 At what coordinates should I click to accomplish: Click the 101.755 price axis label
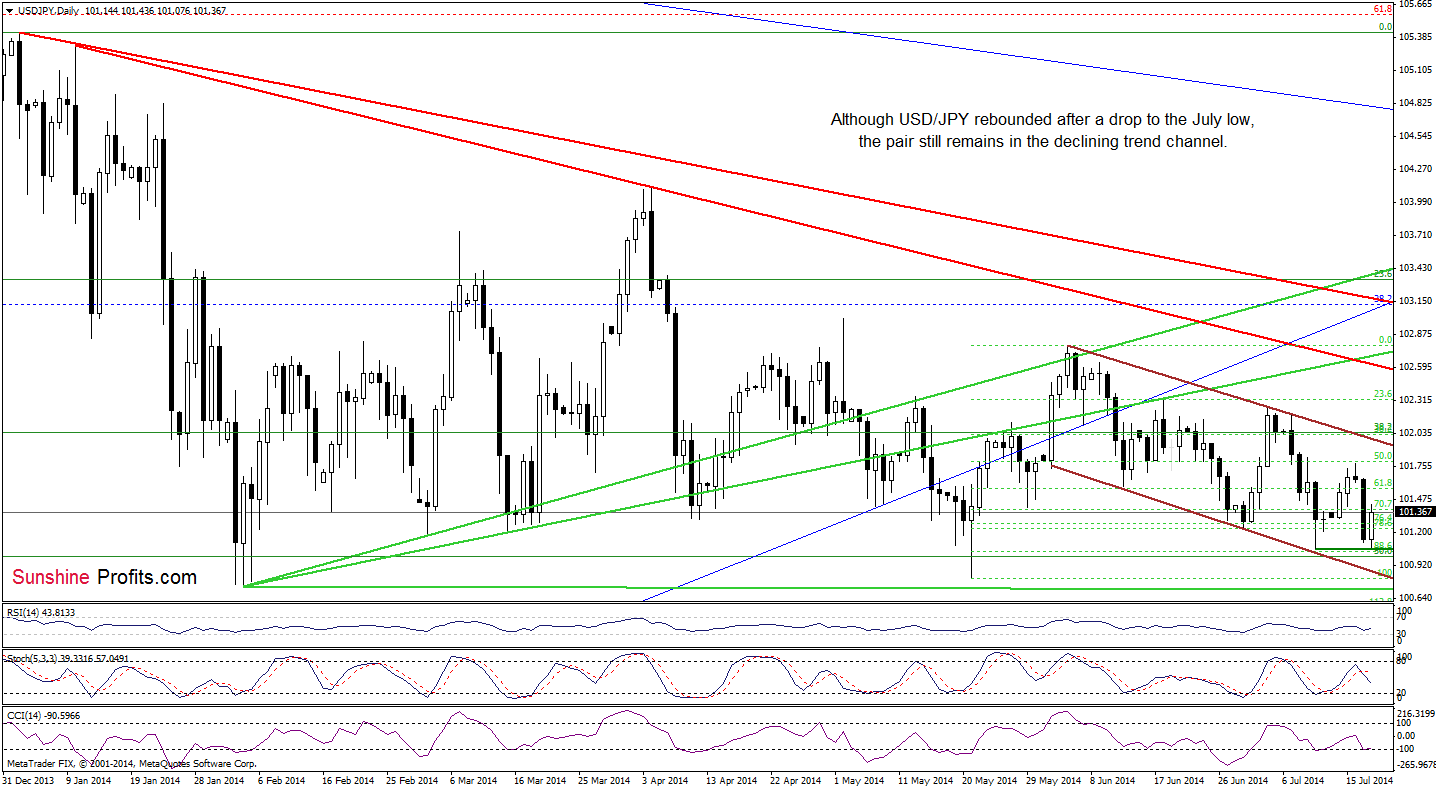tap(1414, 466)
